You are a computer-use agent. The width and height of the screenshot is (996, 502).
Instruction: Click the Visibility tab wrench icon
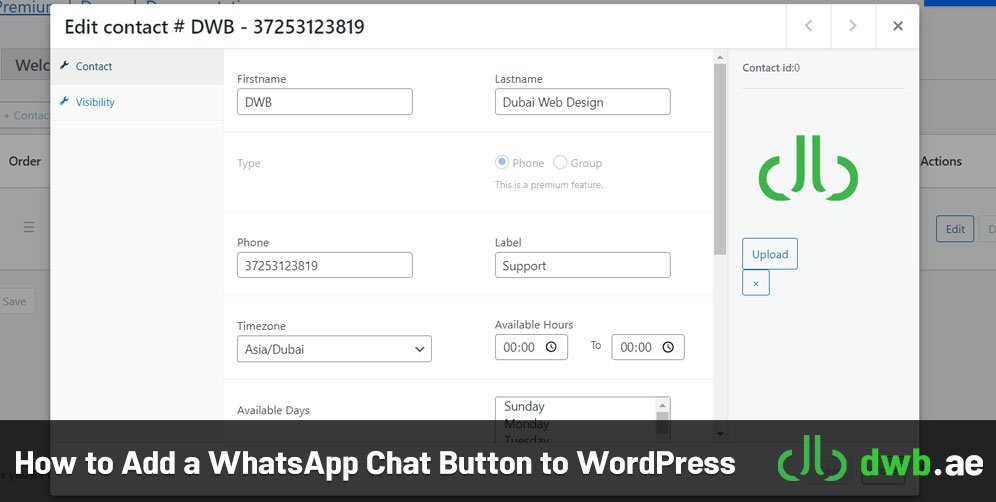[64, 101]
